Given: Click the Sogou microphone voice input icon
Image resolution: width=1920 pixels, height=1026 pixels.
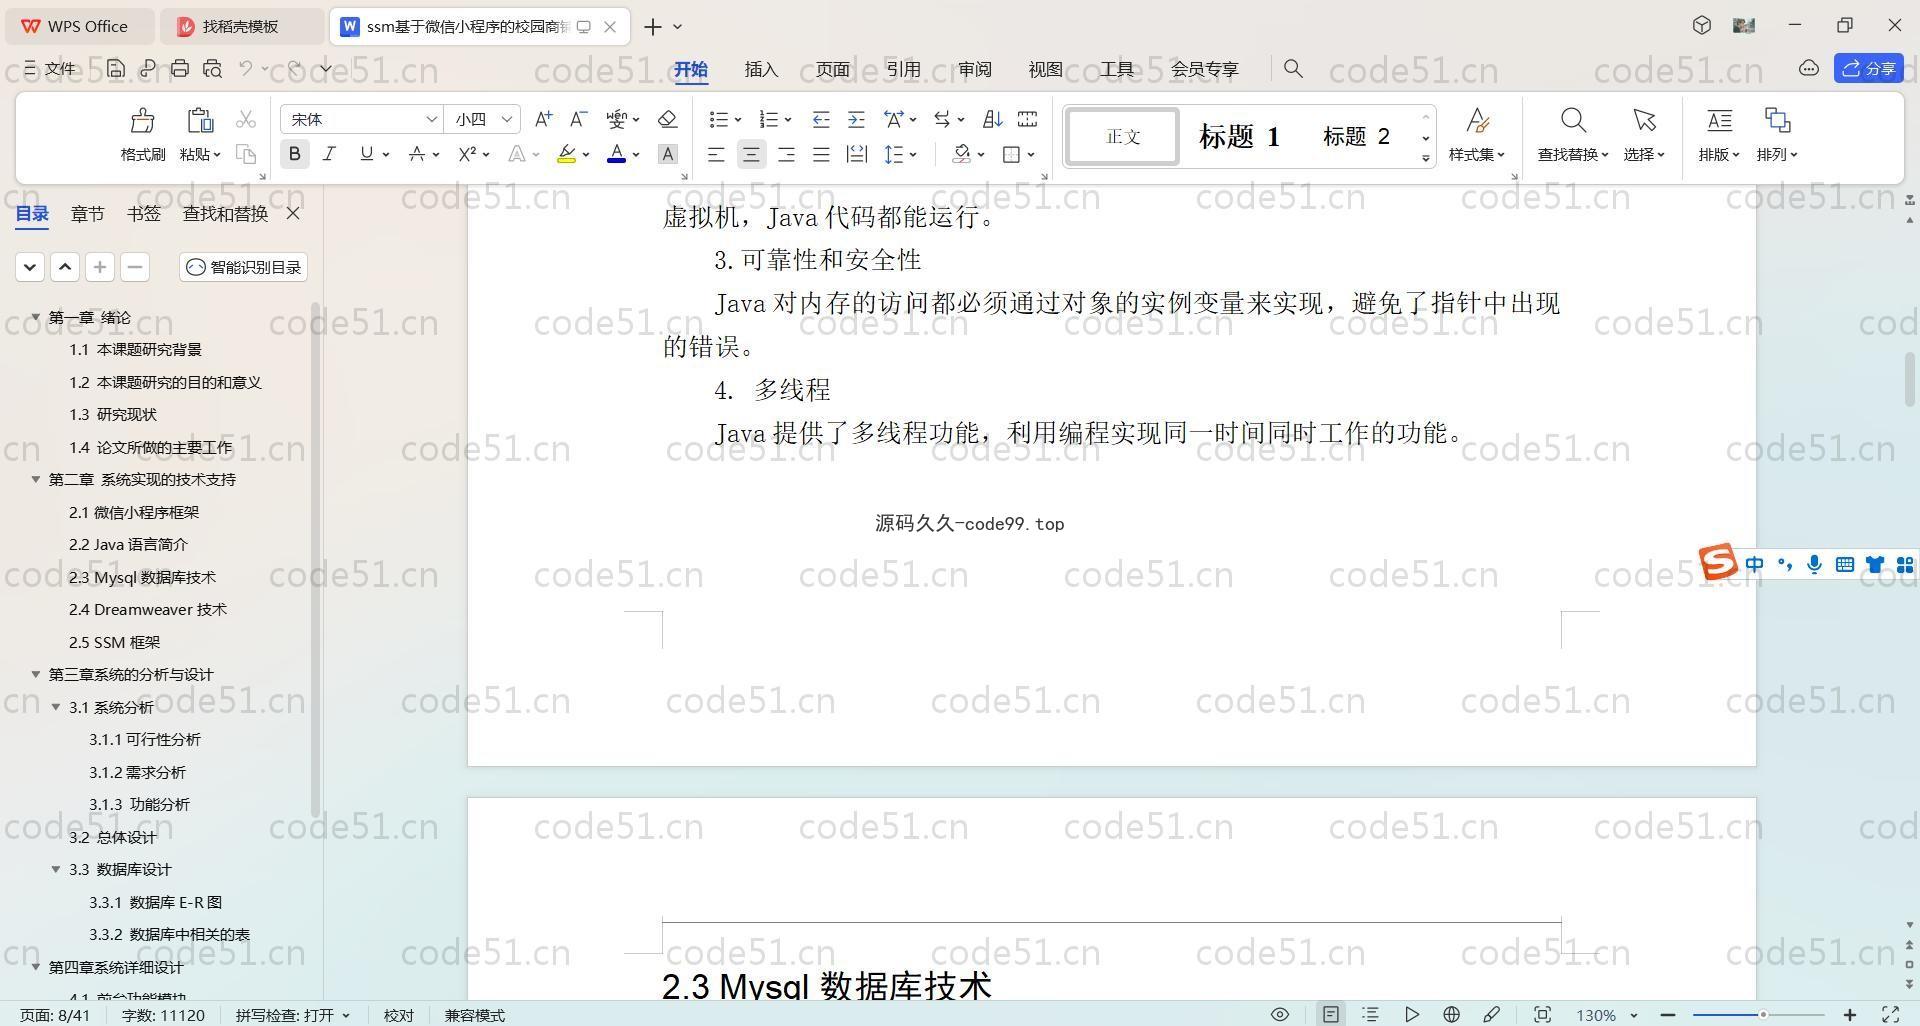Looking at the screenshot, I should (x=1814, y=565).
